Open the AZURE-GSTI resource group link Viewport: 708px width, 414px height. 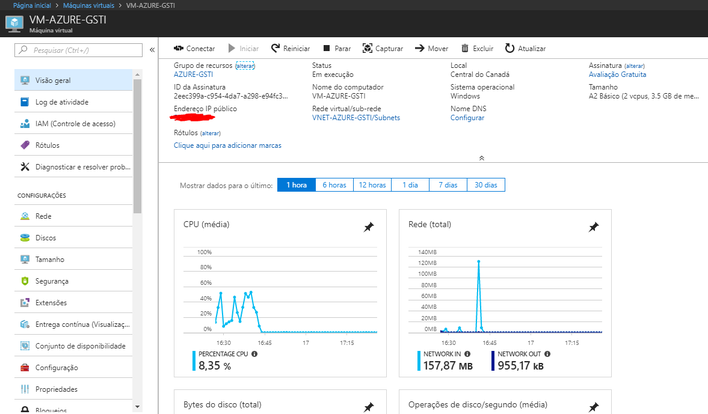193,74
